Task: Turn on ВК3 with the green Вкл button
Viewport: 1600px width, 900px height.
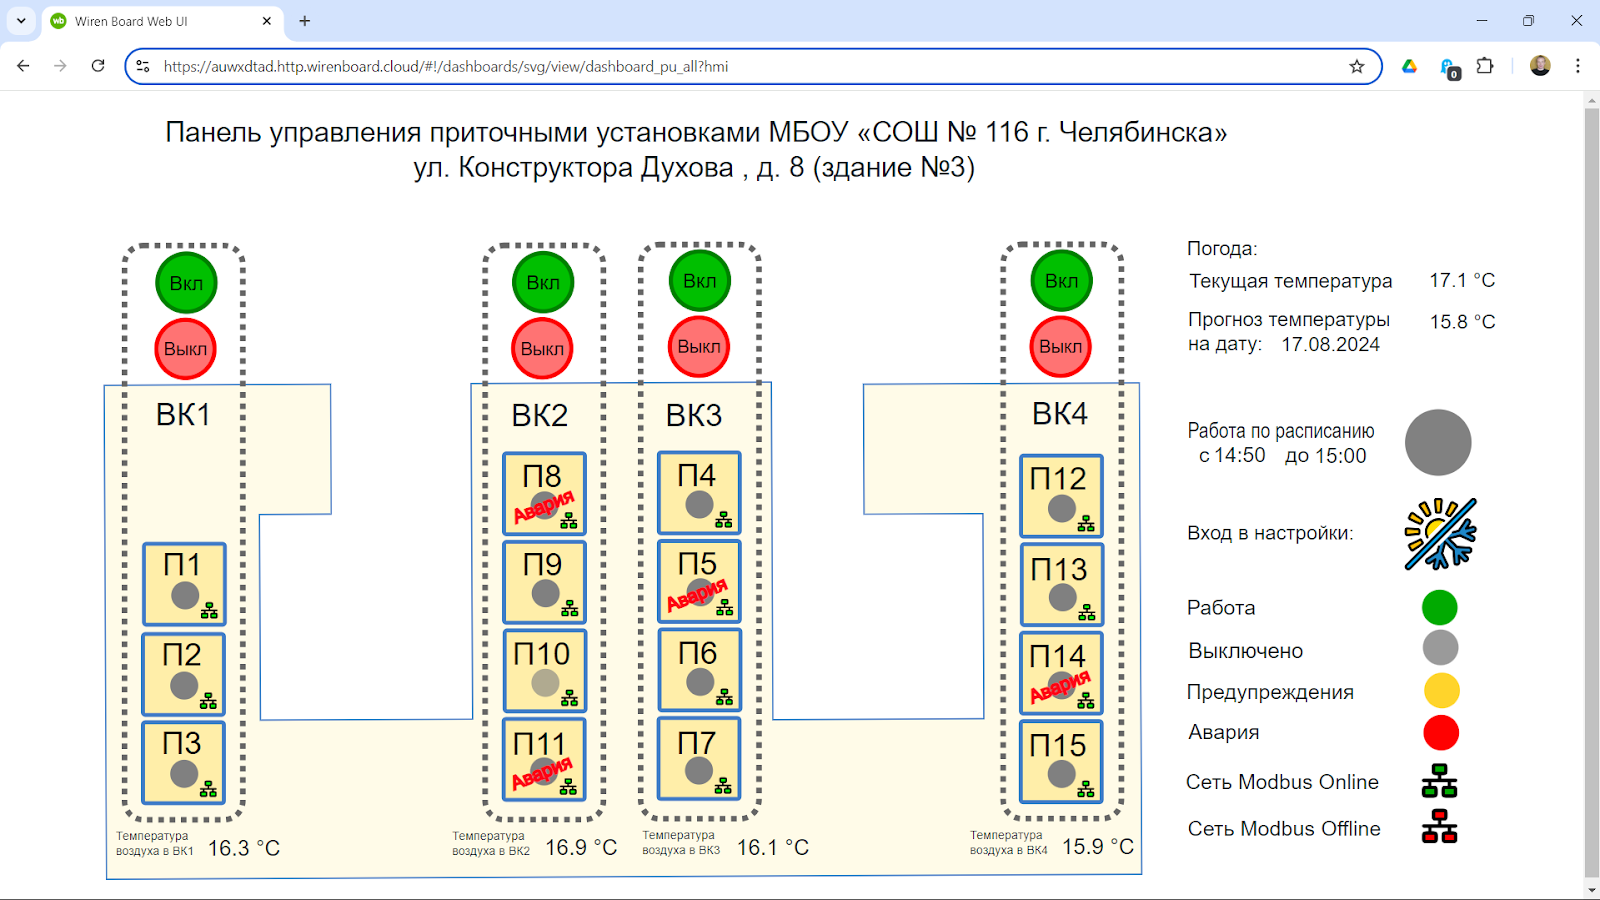Action: point(700,281)
